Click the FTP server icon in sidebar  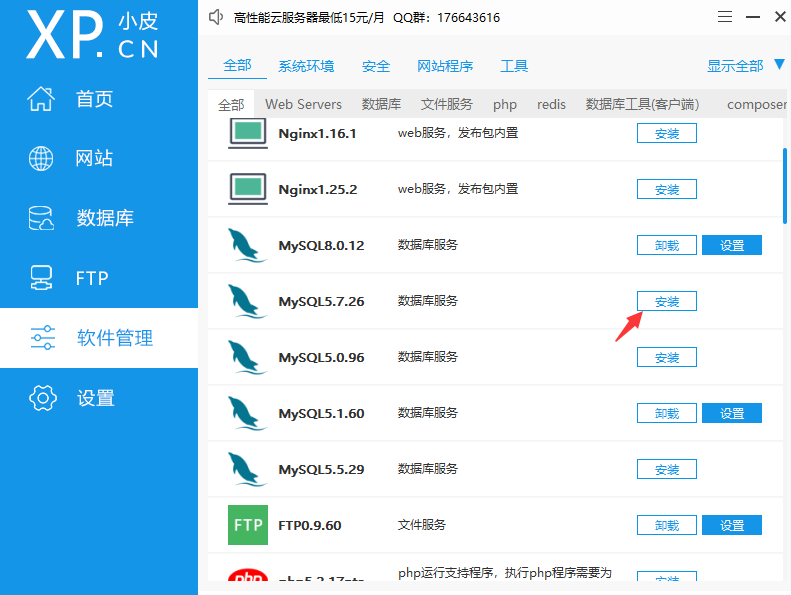pyautogui.click(x=41, y=278)
